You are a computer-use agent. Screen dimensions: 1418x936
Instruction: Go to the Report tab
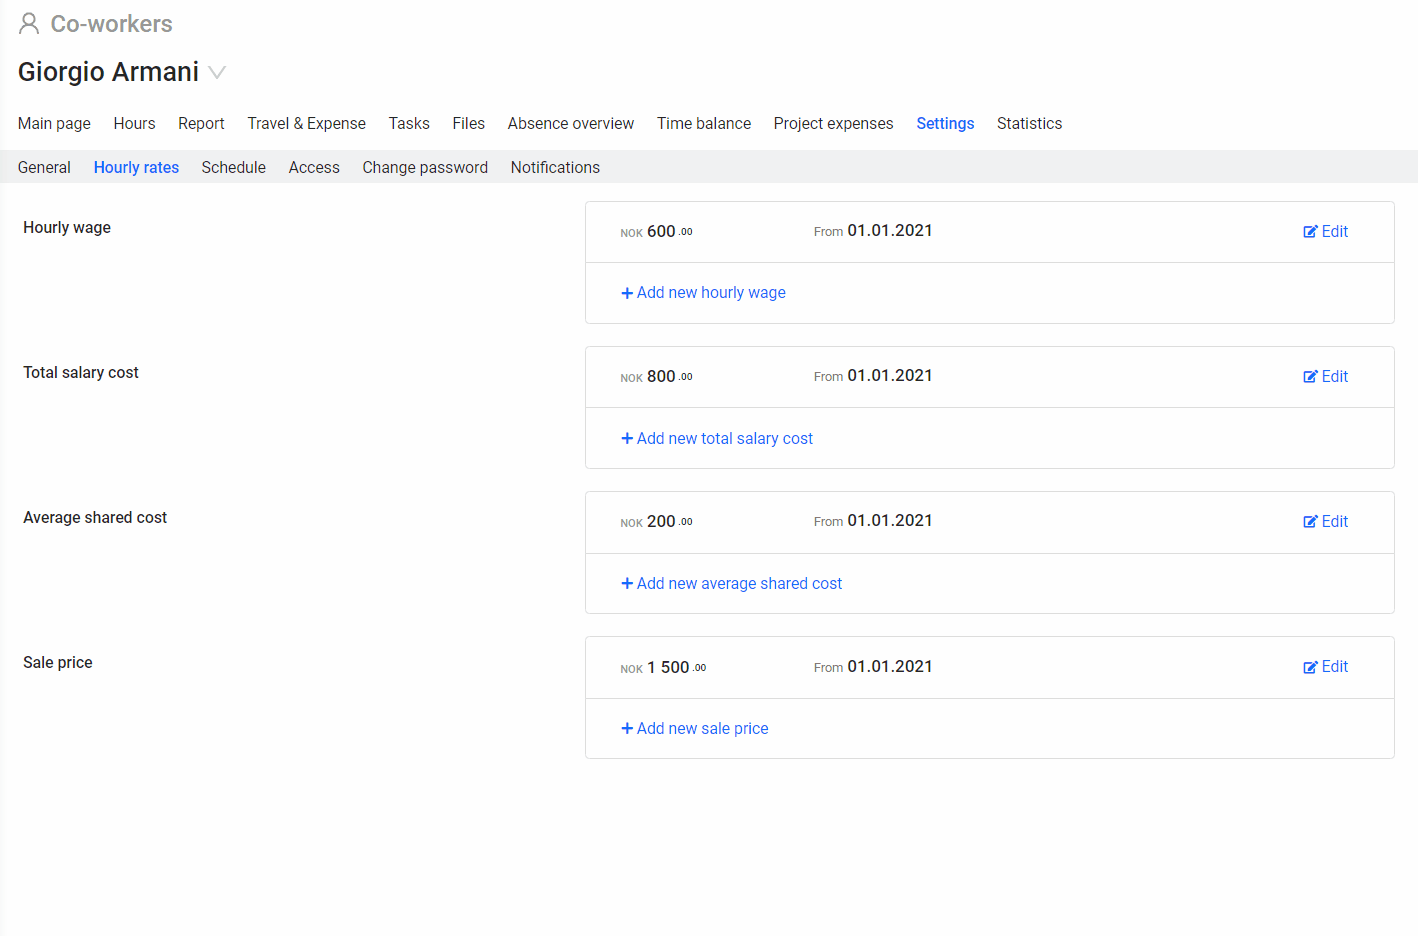[201, 123]
